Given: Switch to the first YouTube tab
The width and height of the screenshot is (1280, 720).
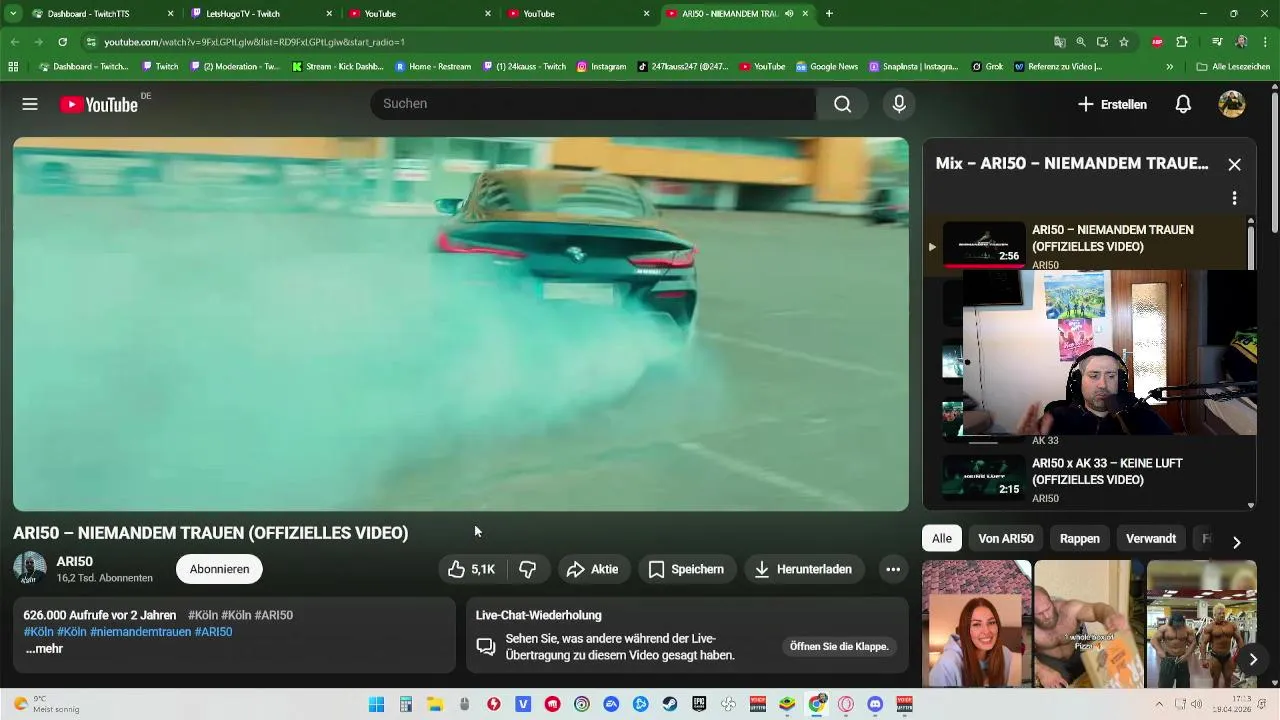Looking at the screenshot, I should (418, 14).
